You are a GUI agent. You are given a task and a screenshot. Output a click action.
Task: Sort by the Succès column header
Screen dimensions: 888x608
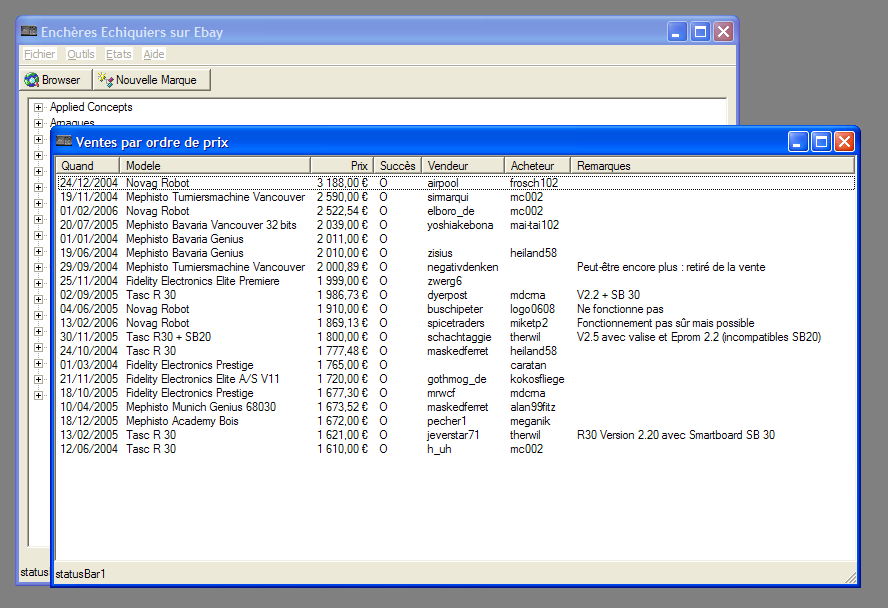click(x=398, y=165)
